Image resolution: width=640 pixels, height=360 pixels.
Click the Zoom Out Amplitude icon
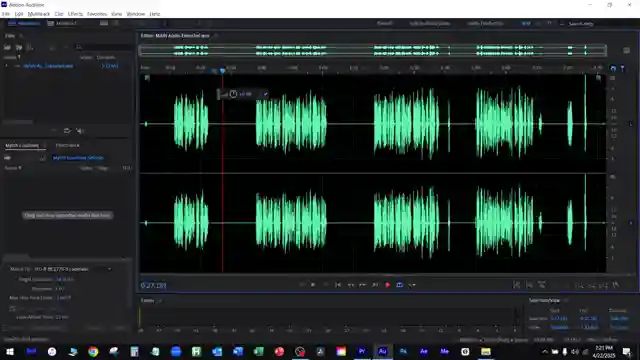pos(529,285)
